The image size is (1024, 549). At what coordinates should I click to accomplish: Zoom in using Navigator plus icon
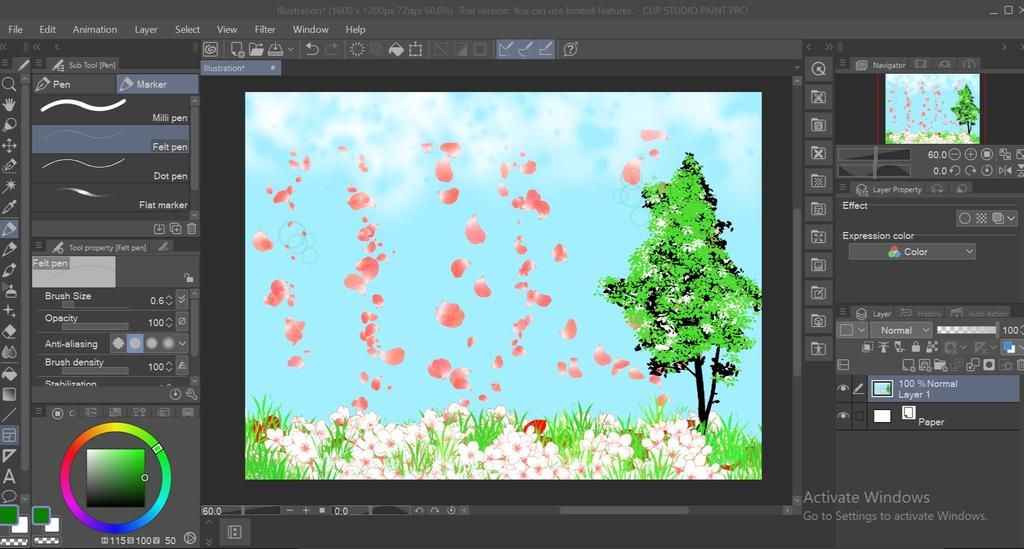coord(970,155)
